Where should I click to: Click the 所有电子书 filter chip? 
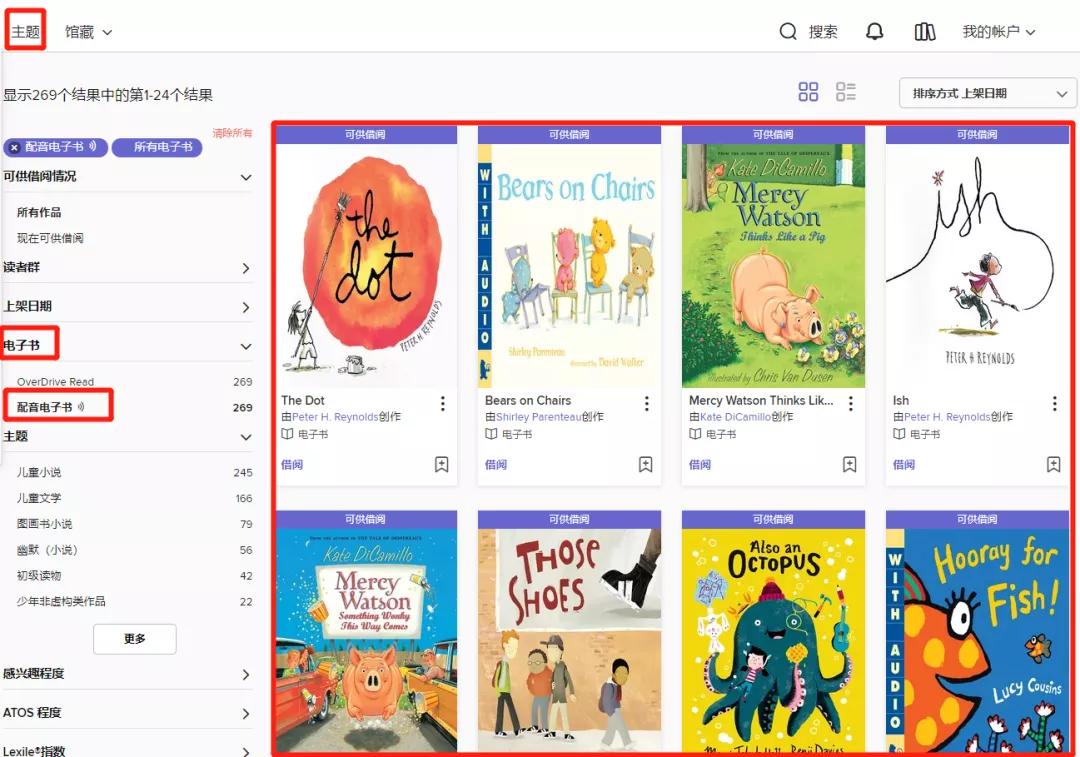157,147
